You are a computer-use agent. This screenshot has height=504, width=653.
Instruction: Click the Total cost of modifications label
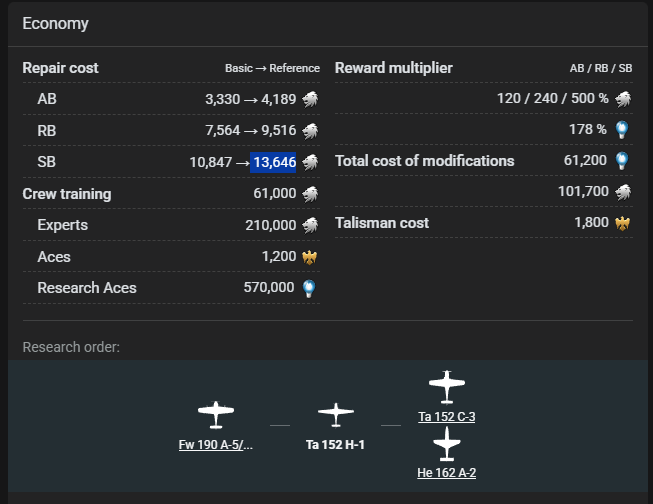(x=424, y=161)
